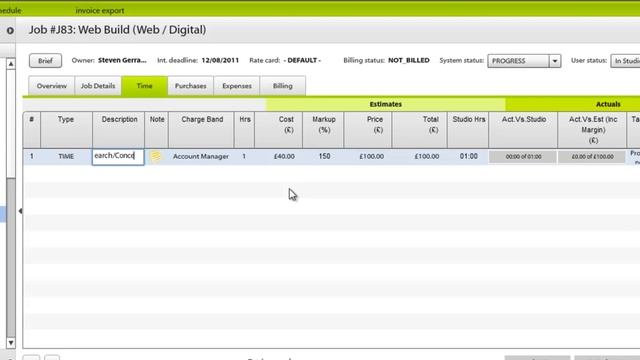This screenshot has height=360, width=640.
Task: Switch to the Overview tab
Action: coord(51,86)
